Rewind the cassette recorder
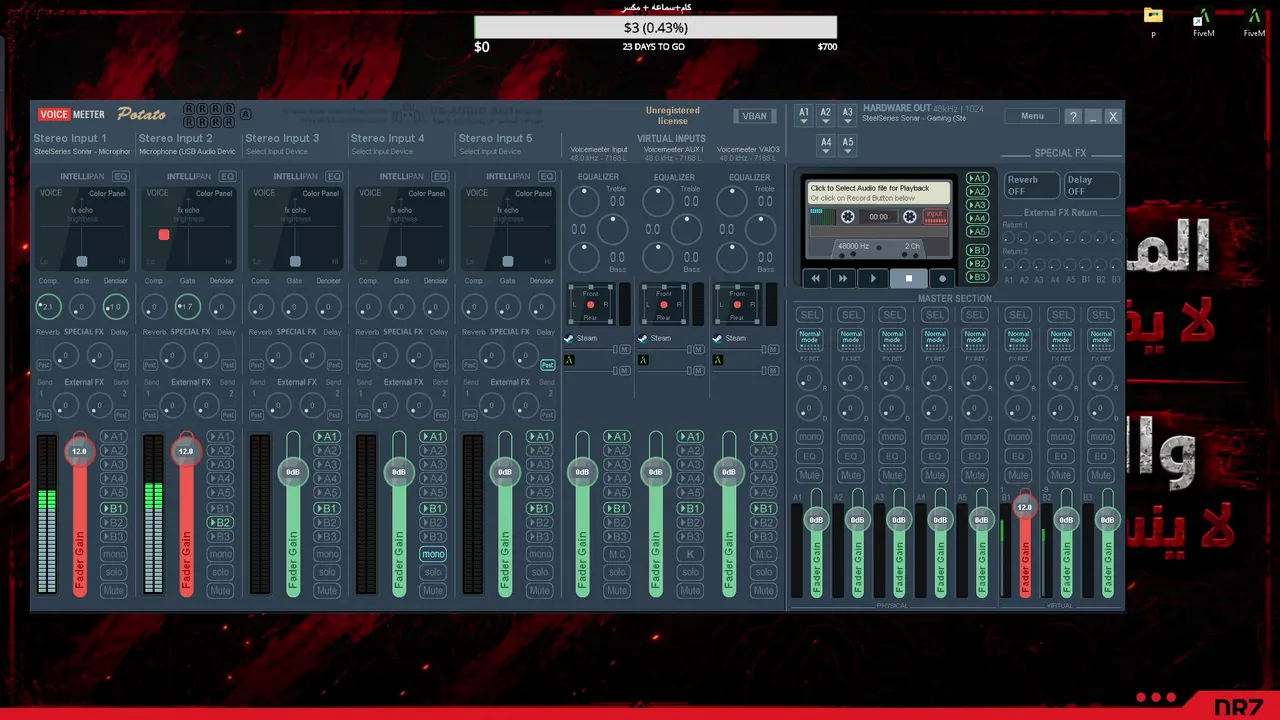This screenshot has height=720, width=1280. 815,279
